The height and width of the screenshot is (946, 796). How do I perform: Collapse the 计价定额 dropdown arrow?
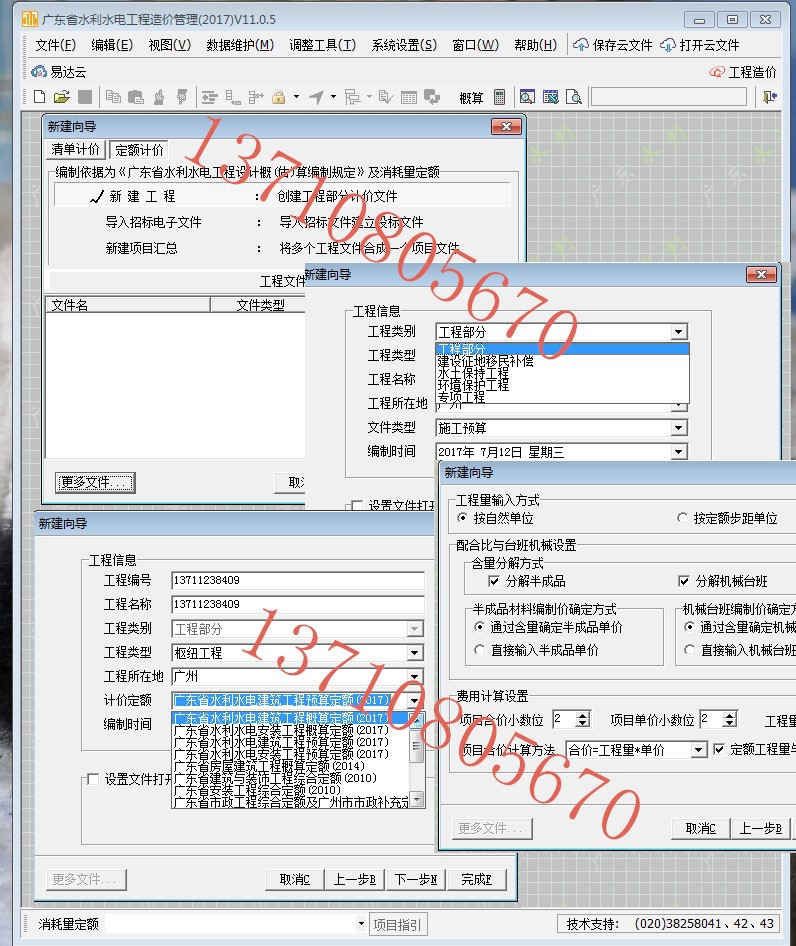(415, 700)
